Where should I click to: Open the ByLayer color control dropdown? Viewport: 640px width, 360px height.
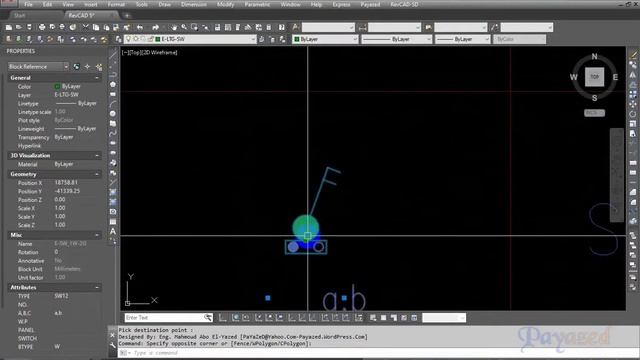click(355, 39)
